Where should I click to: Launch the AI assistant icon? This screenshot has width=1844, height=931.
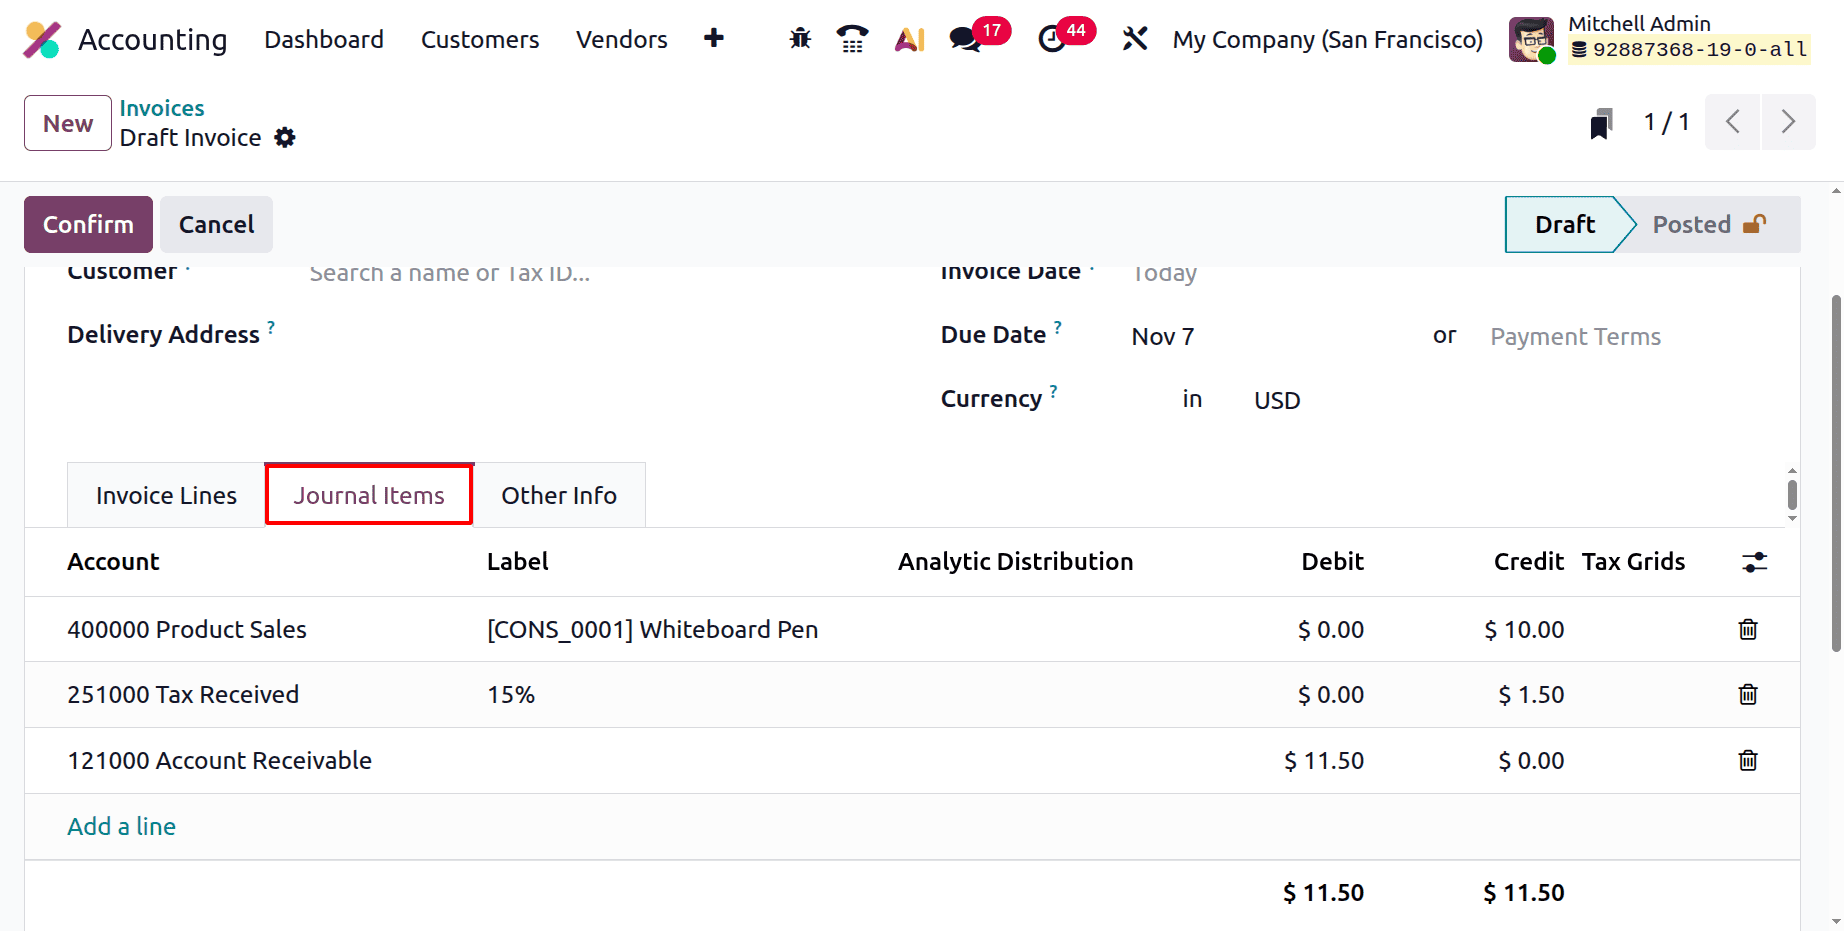point(908,38)
